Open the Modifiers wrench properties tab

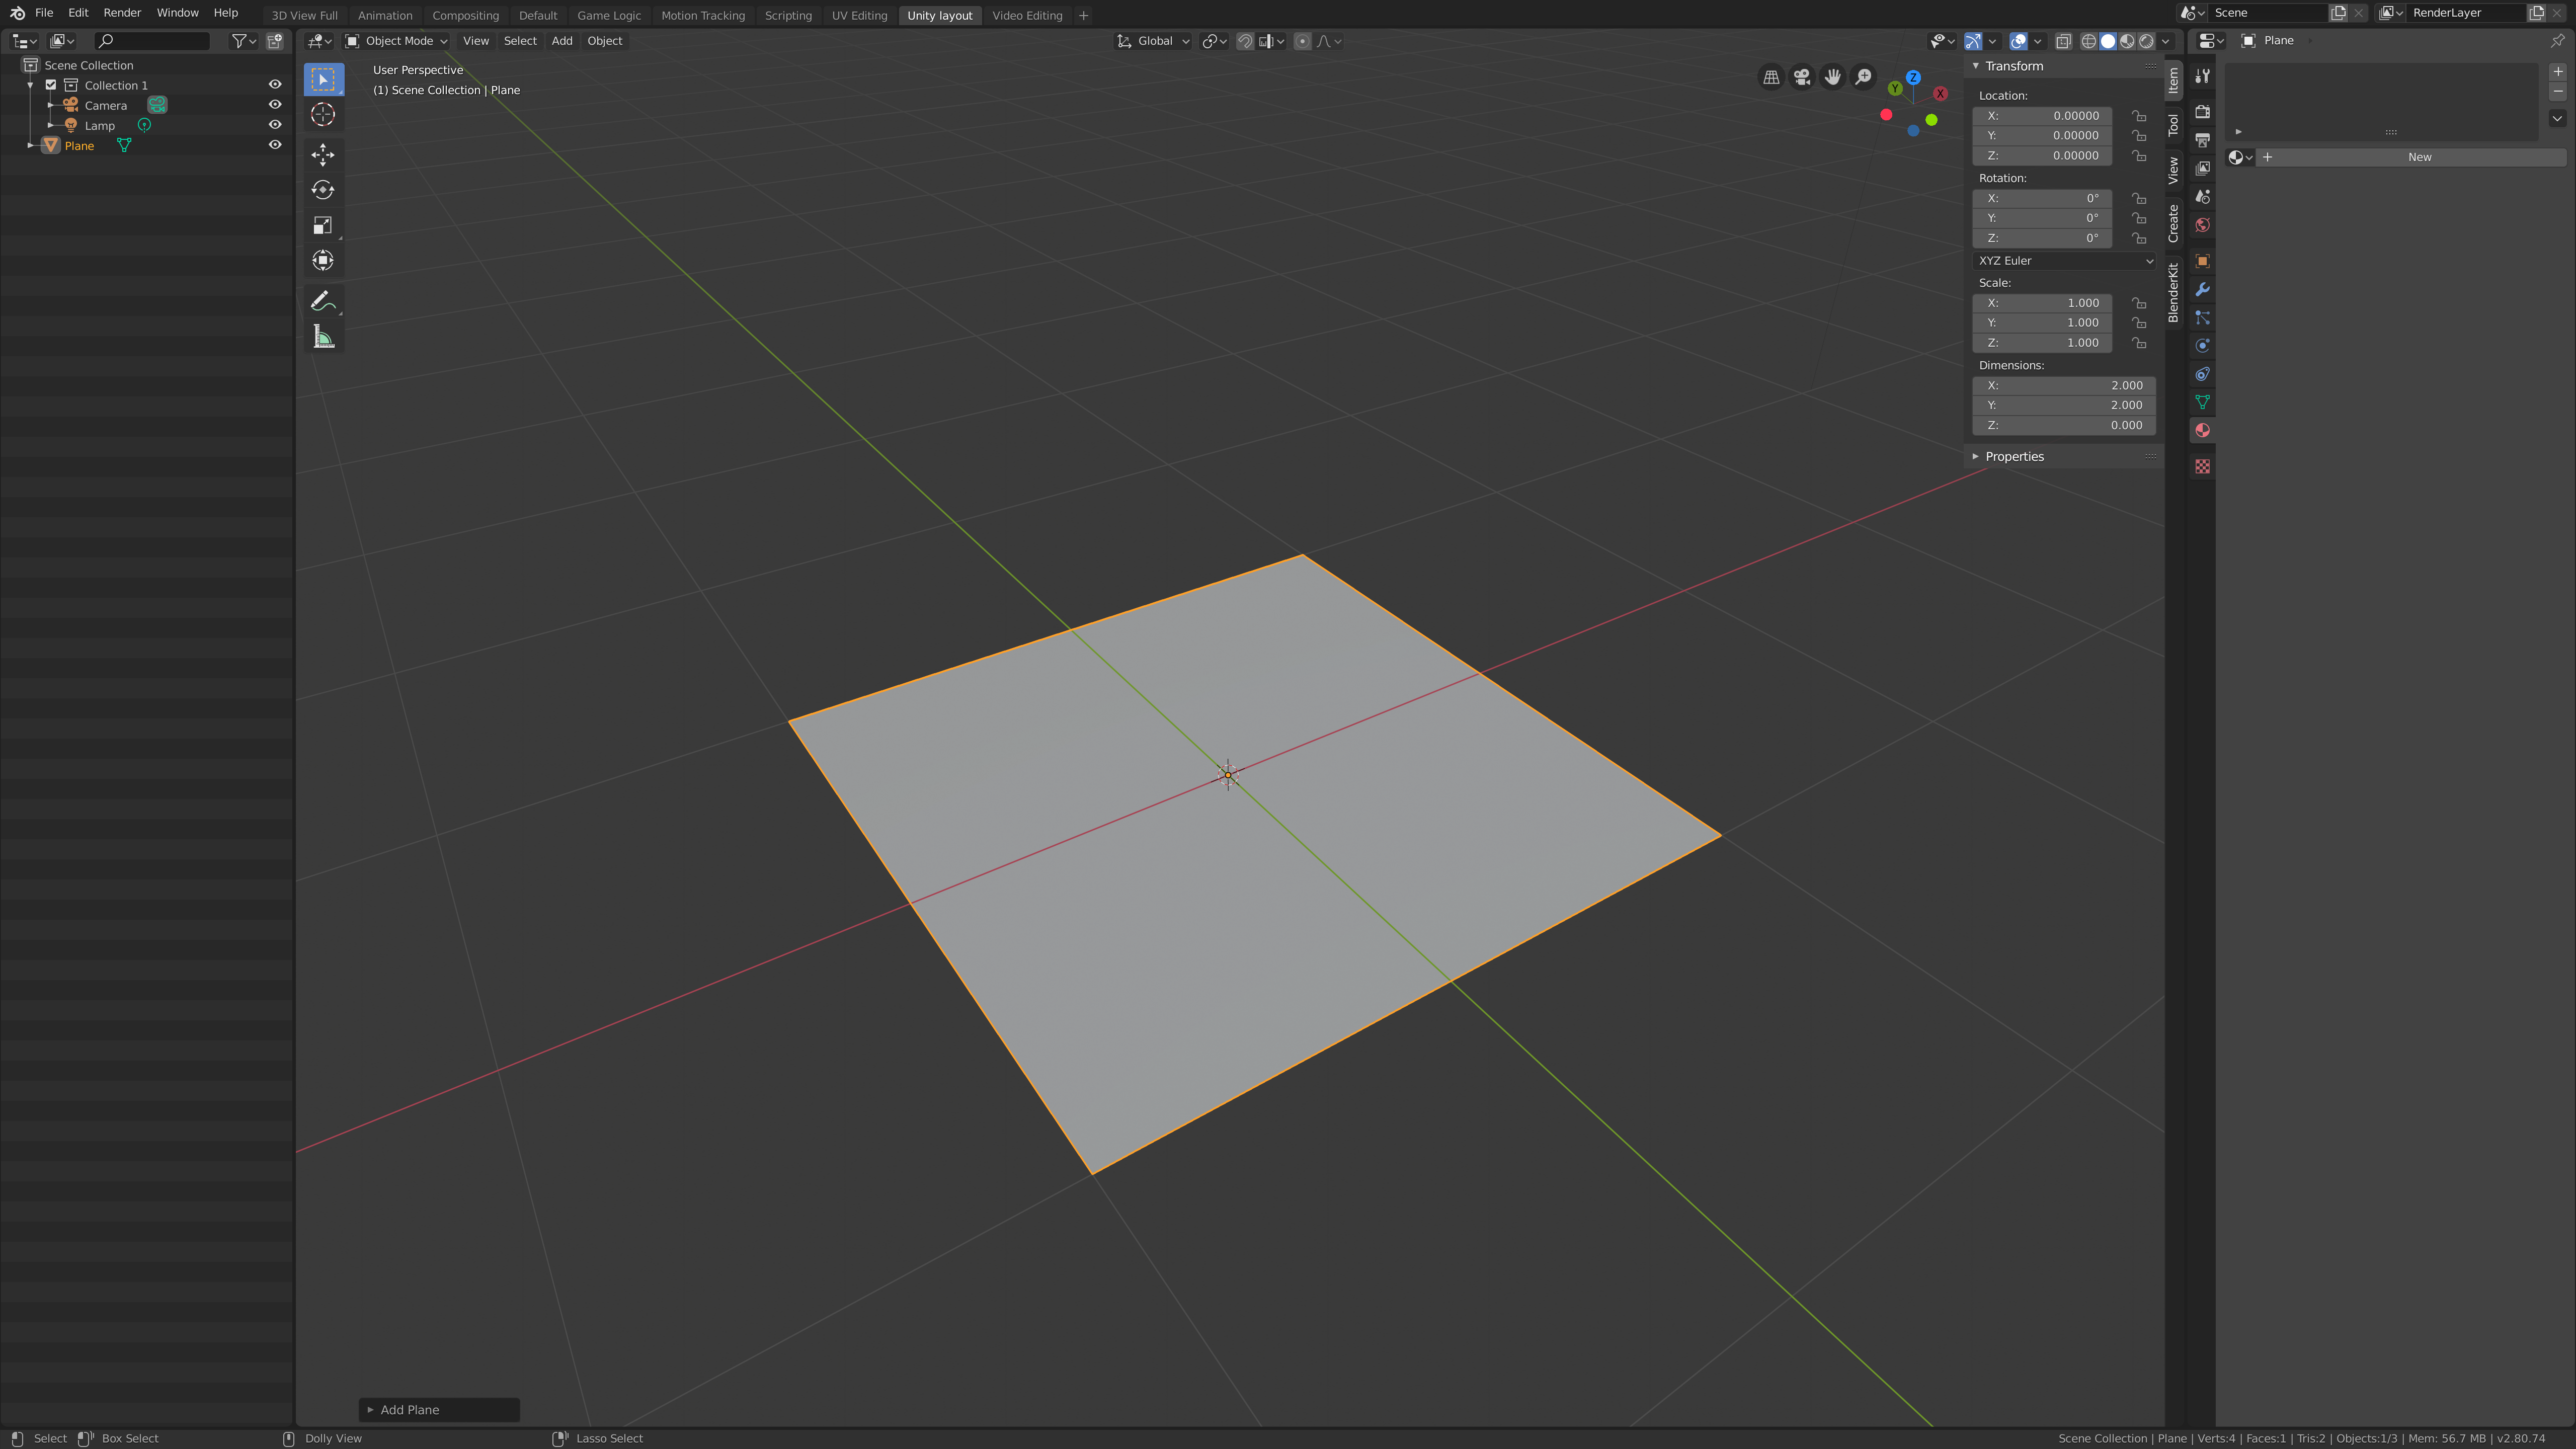(x=2202, y=289)
